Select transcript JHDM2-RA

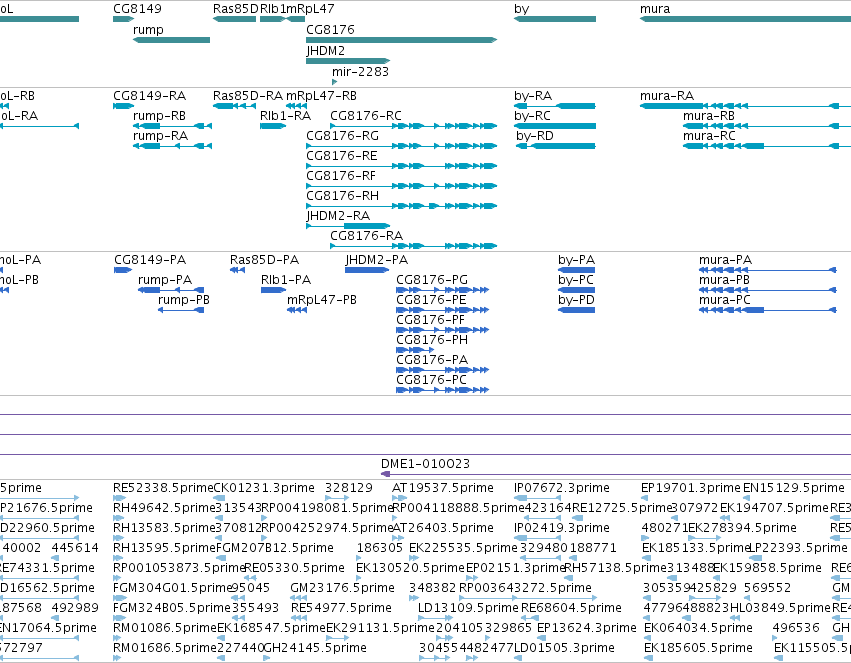[338, 216]
